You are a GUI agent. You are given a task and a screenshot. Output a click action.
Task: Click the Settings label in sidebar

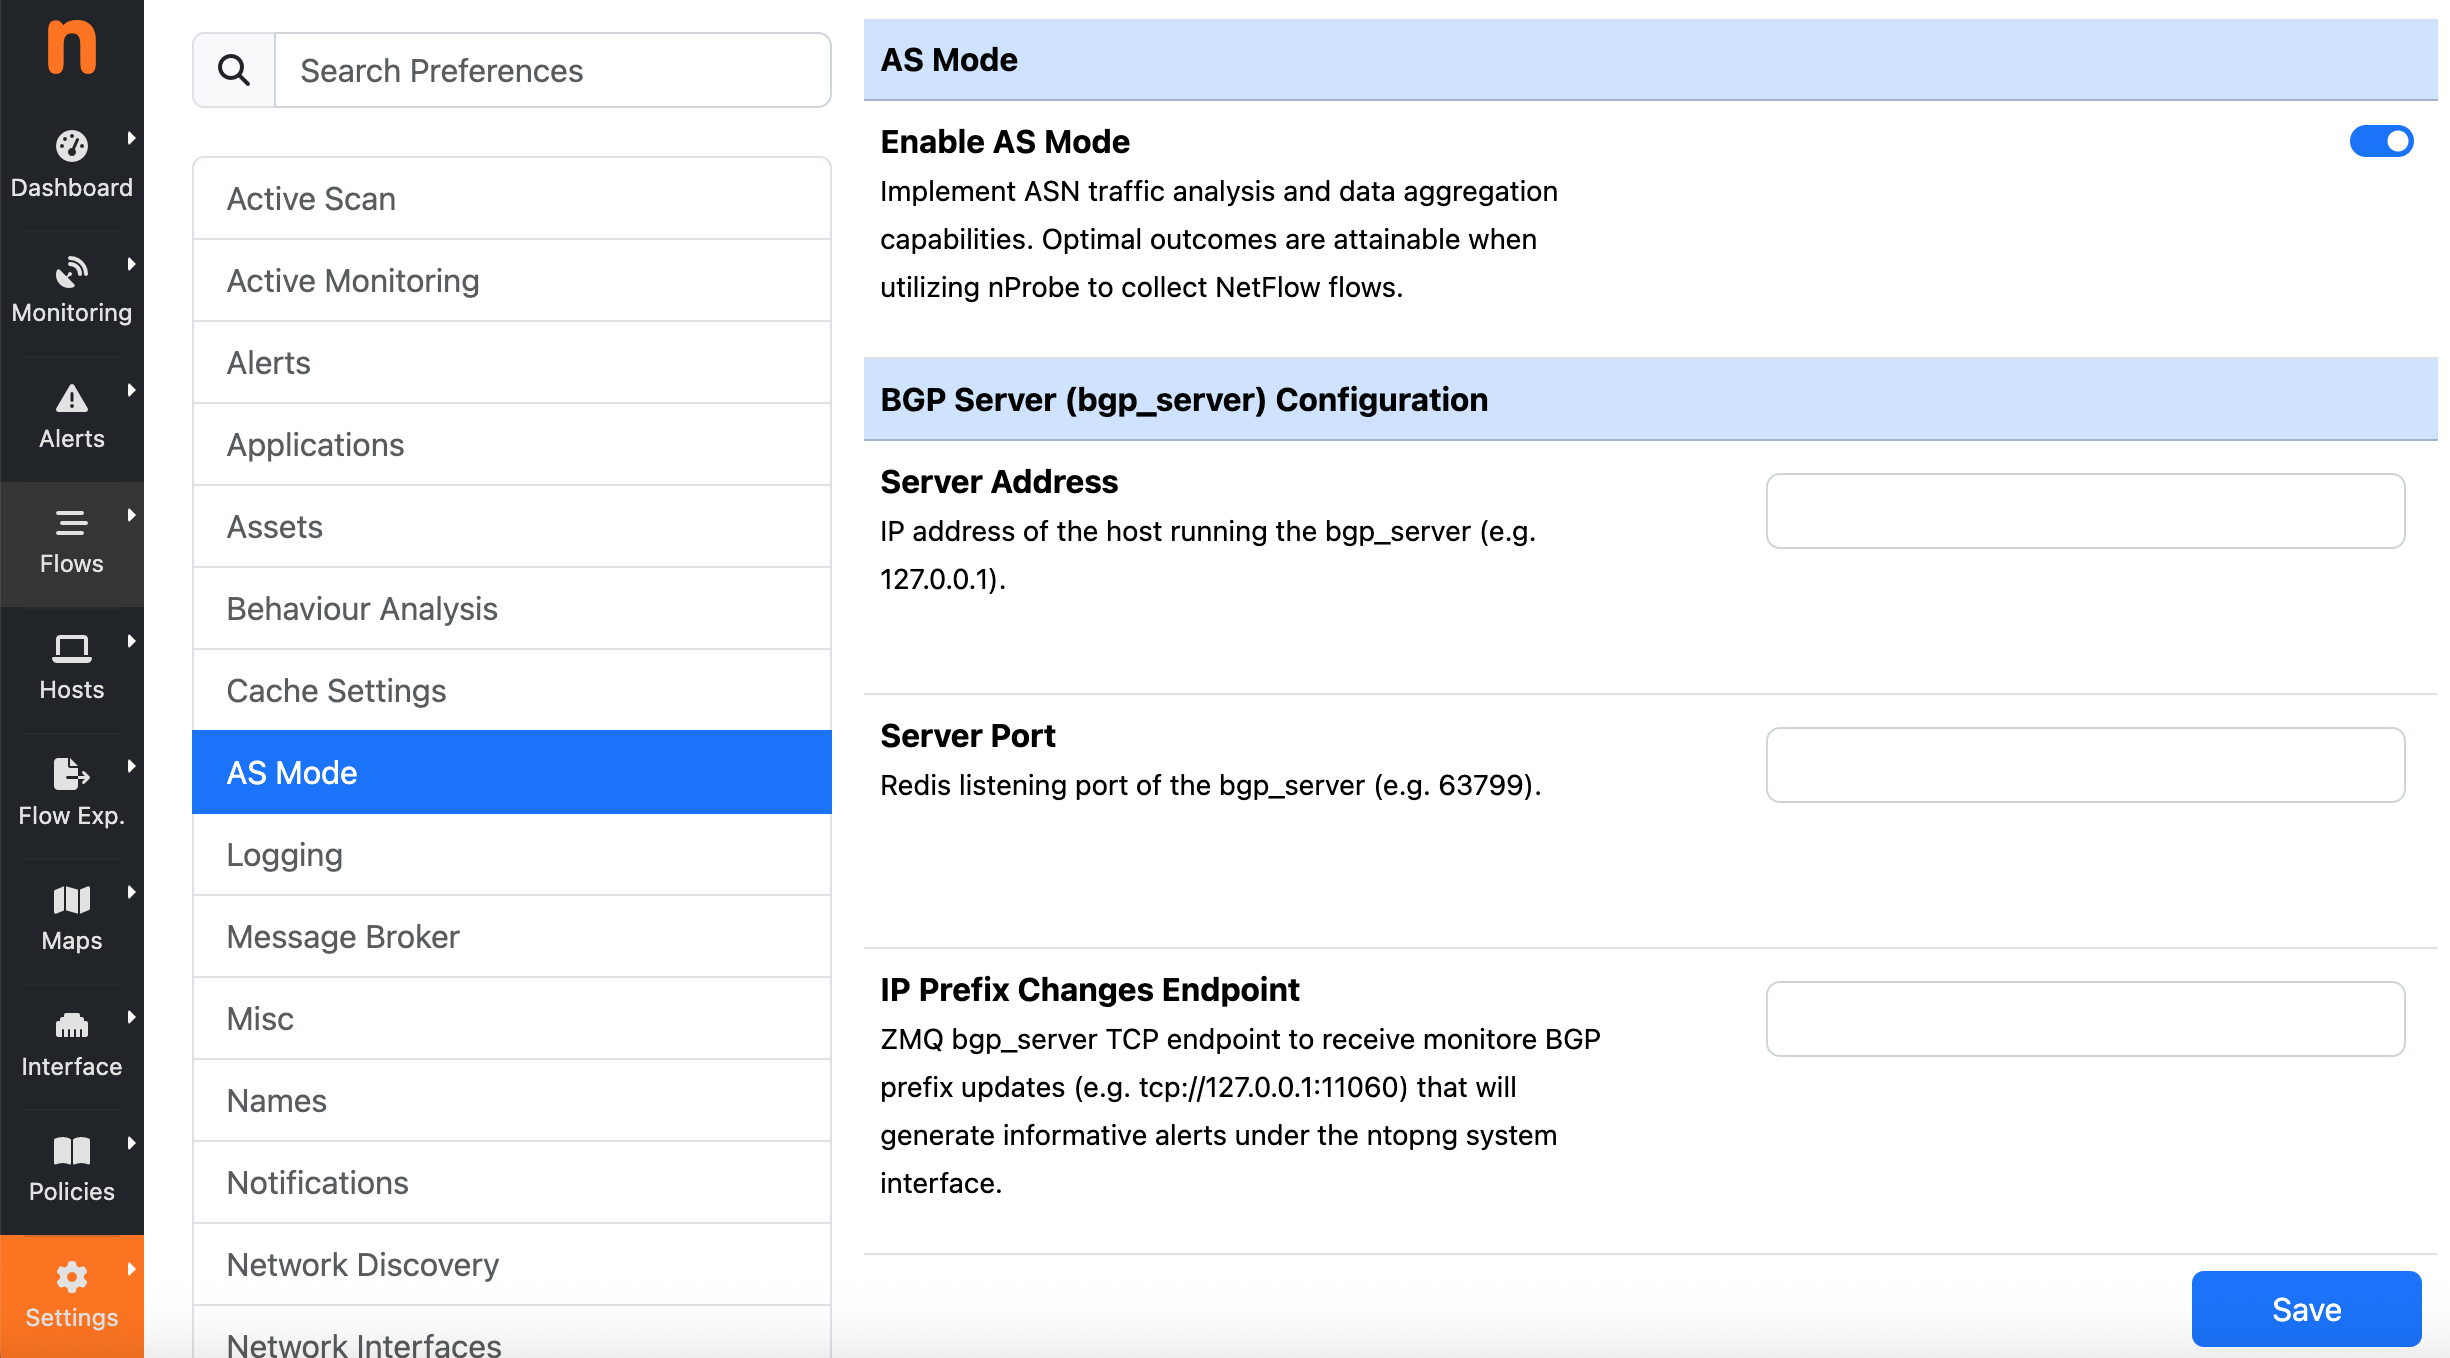tap(71, 1317)
